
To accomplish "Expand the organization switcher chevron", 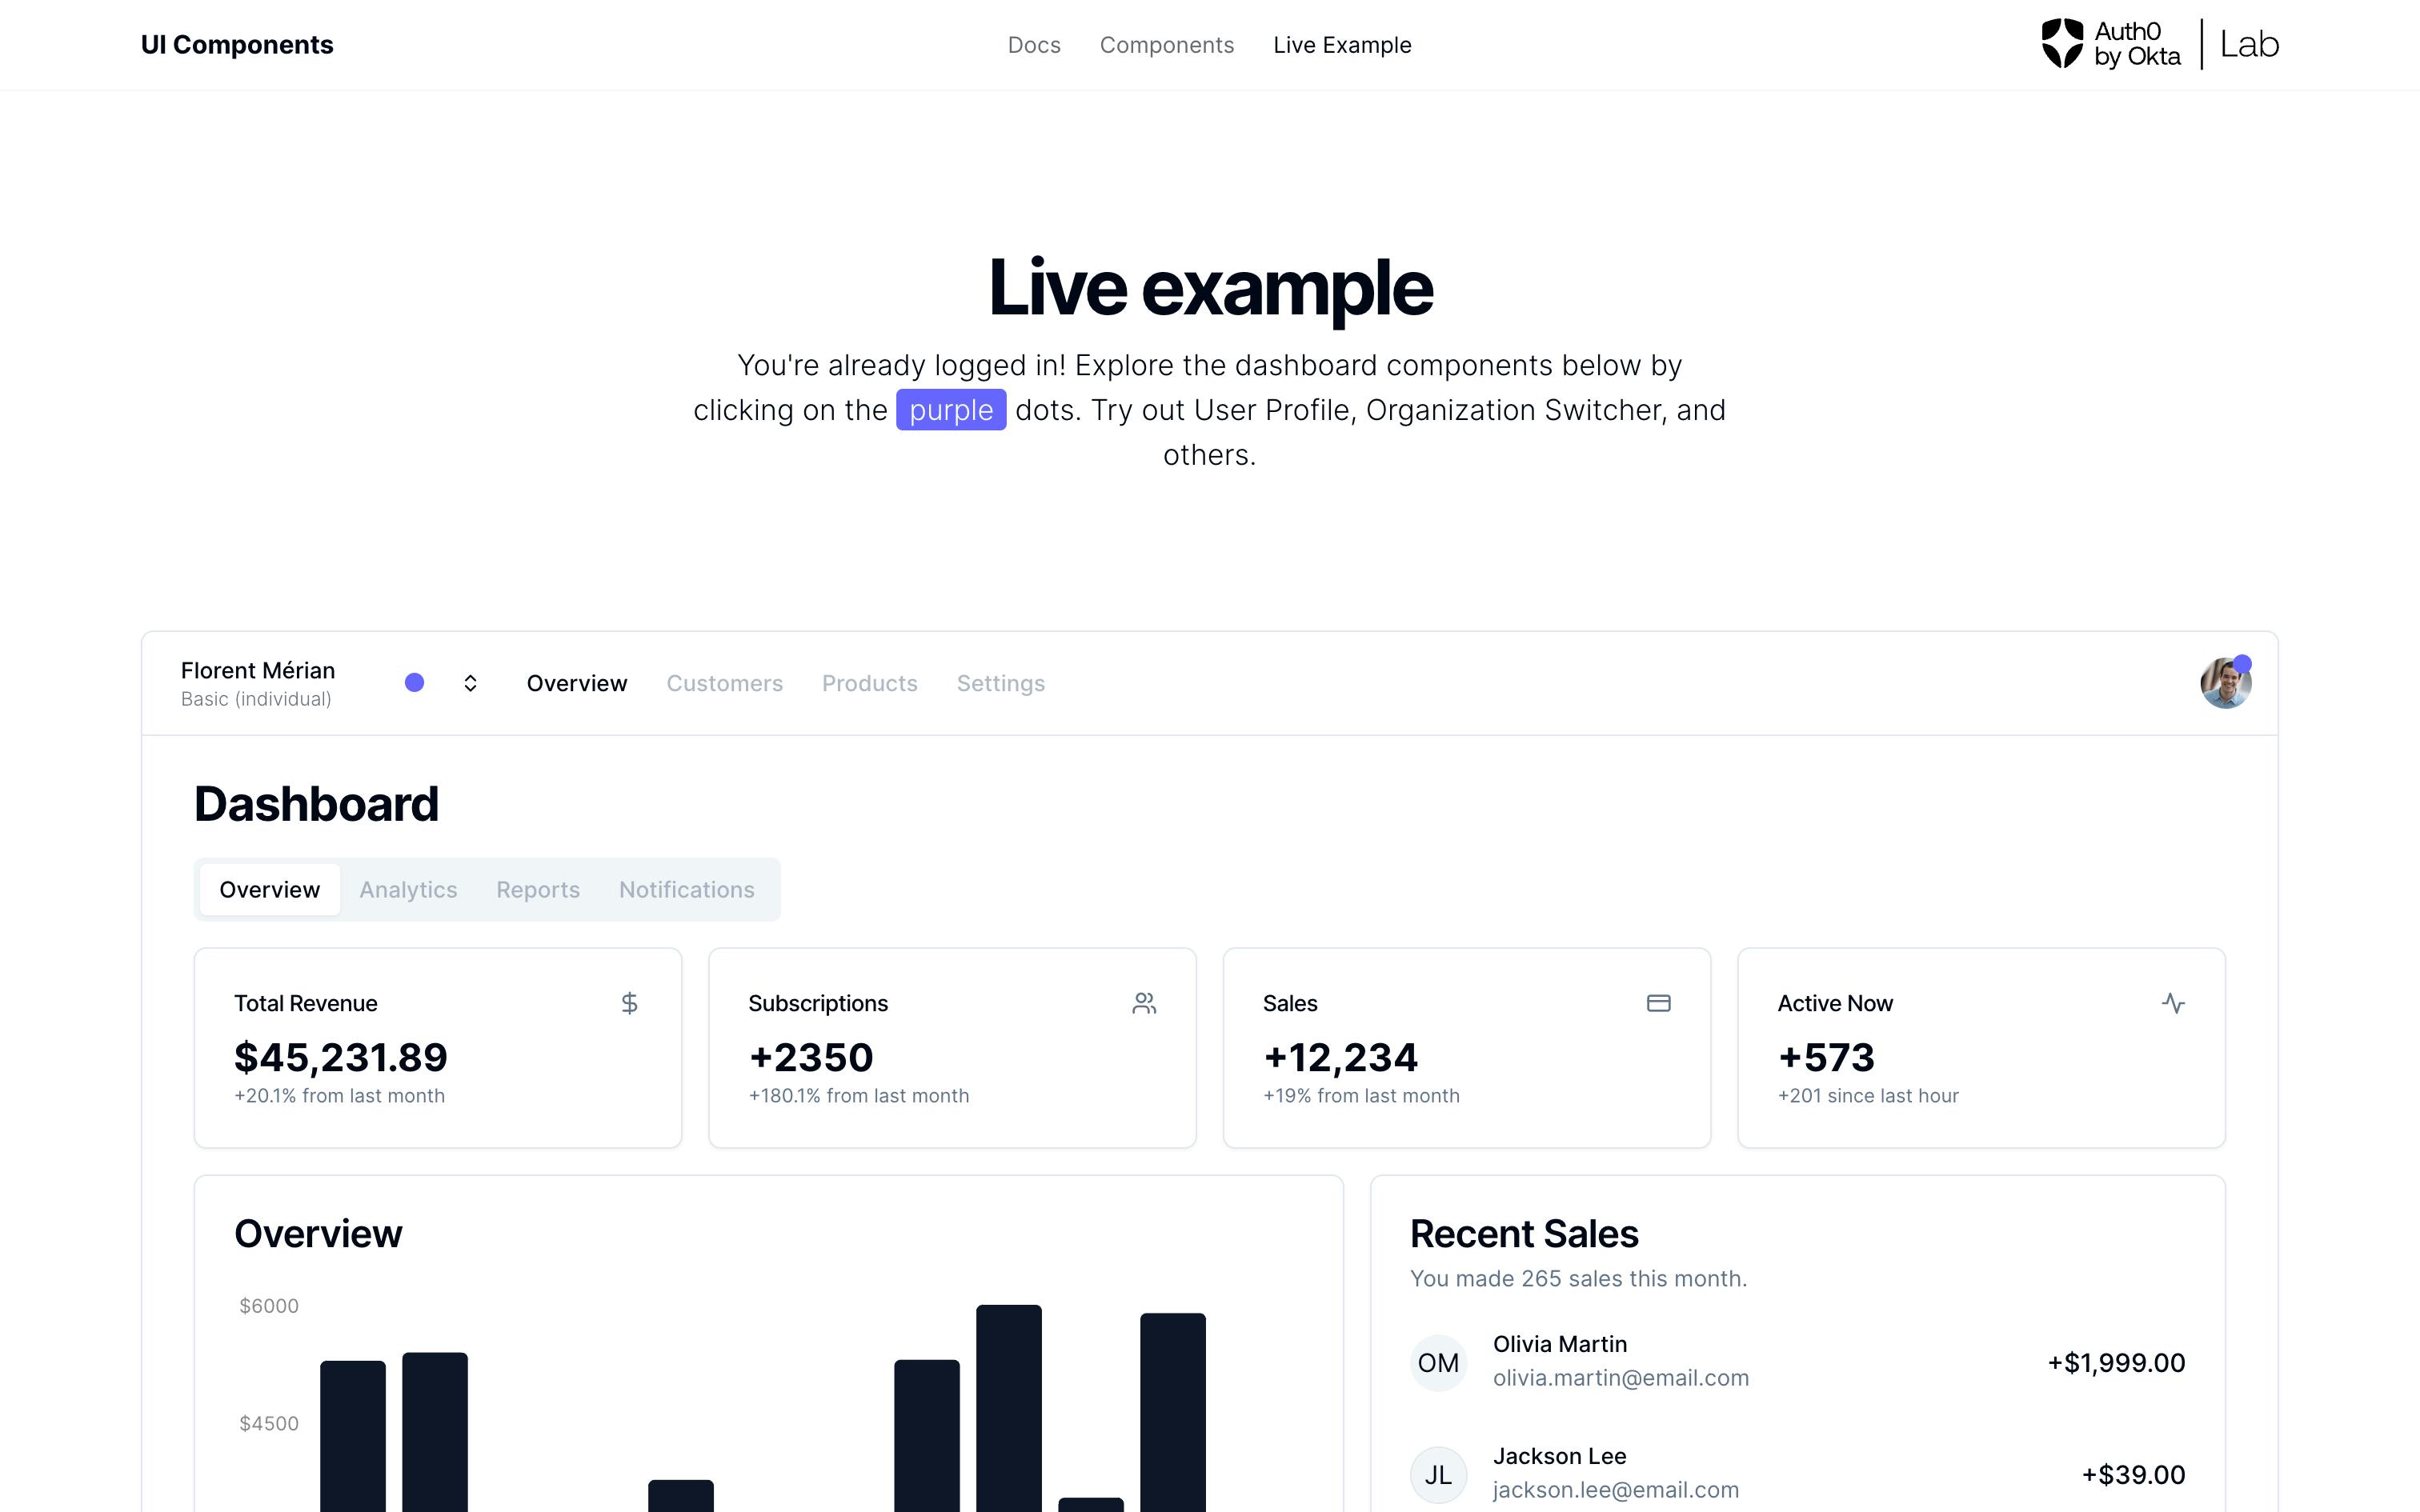I will 470,683.
